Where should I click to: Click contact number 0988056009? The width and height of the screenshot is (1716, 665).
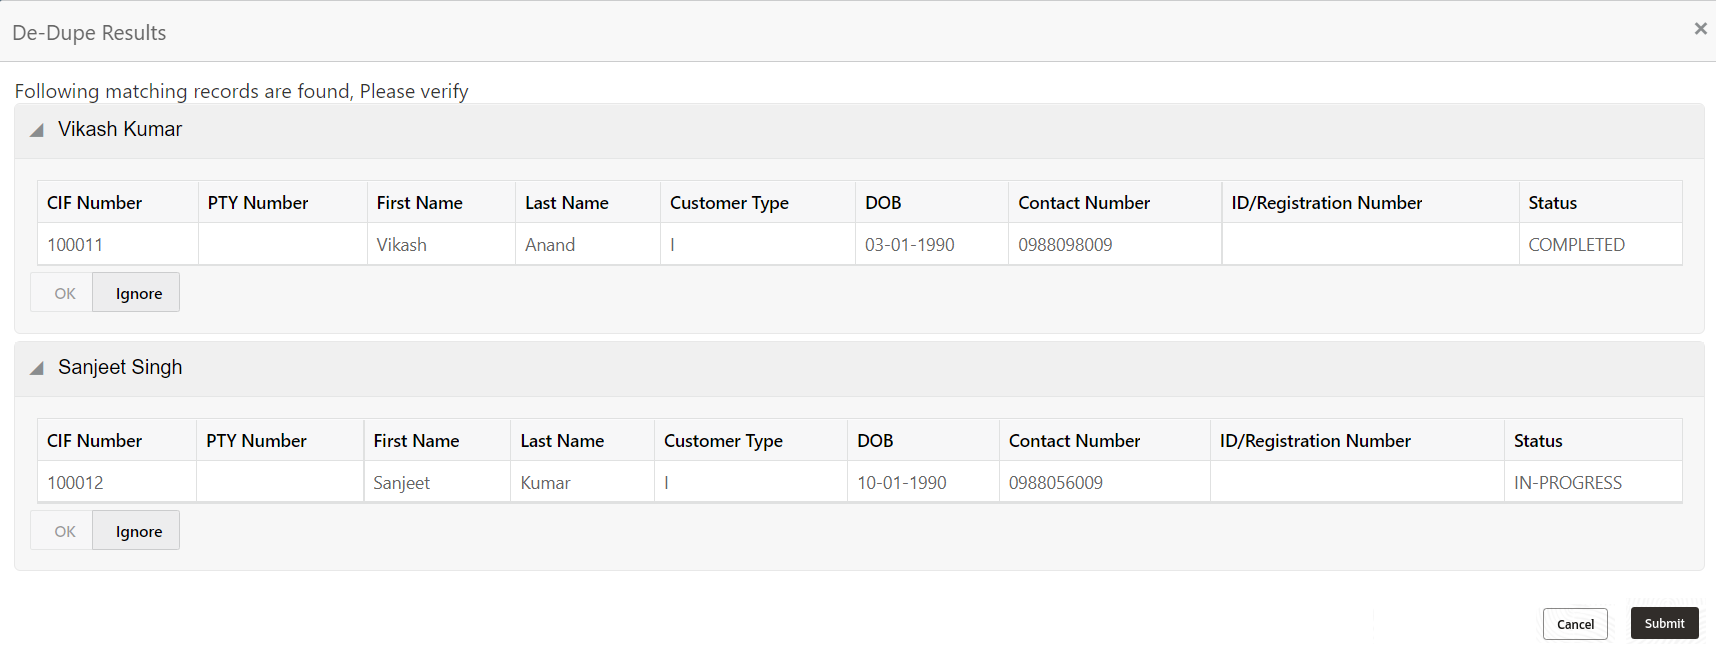[x=1055, y=483]
